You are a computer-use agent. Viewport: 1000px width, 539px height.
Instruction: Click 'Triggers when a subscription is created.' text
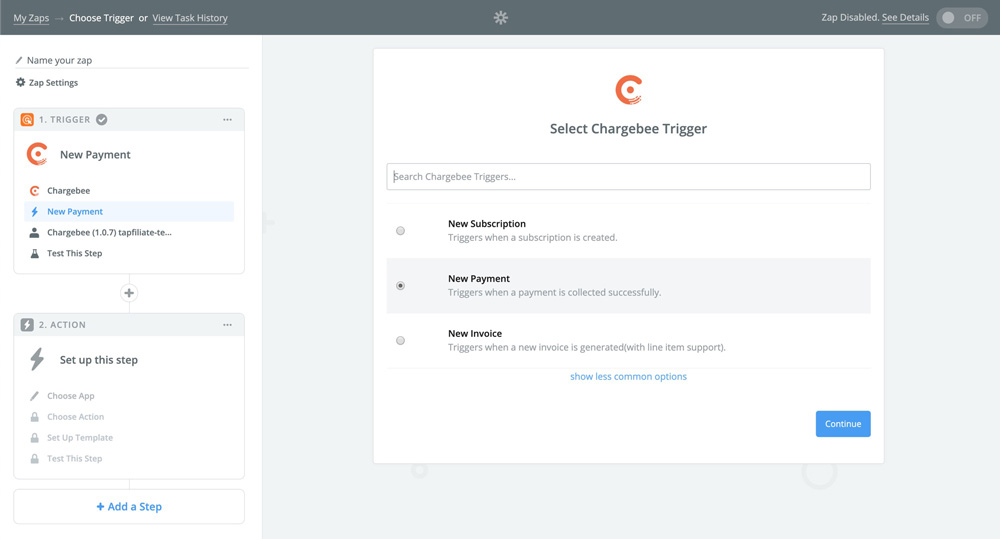coord(533,237)
